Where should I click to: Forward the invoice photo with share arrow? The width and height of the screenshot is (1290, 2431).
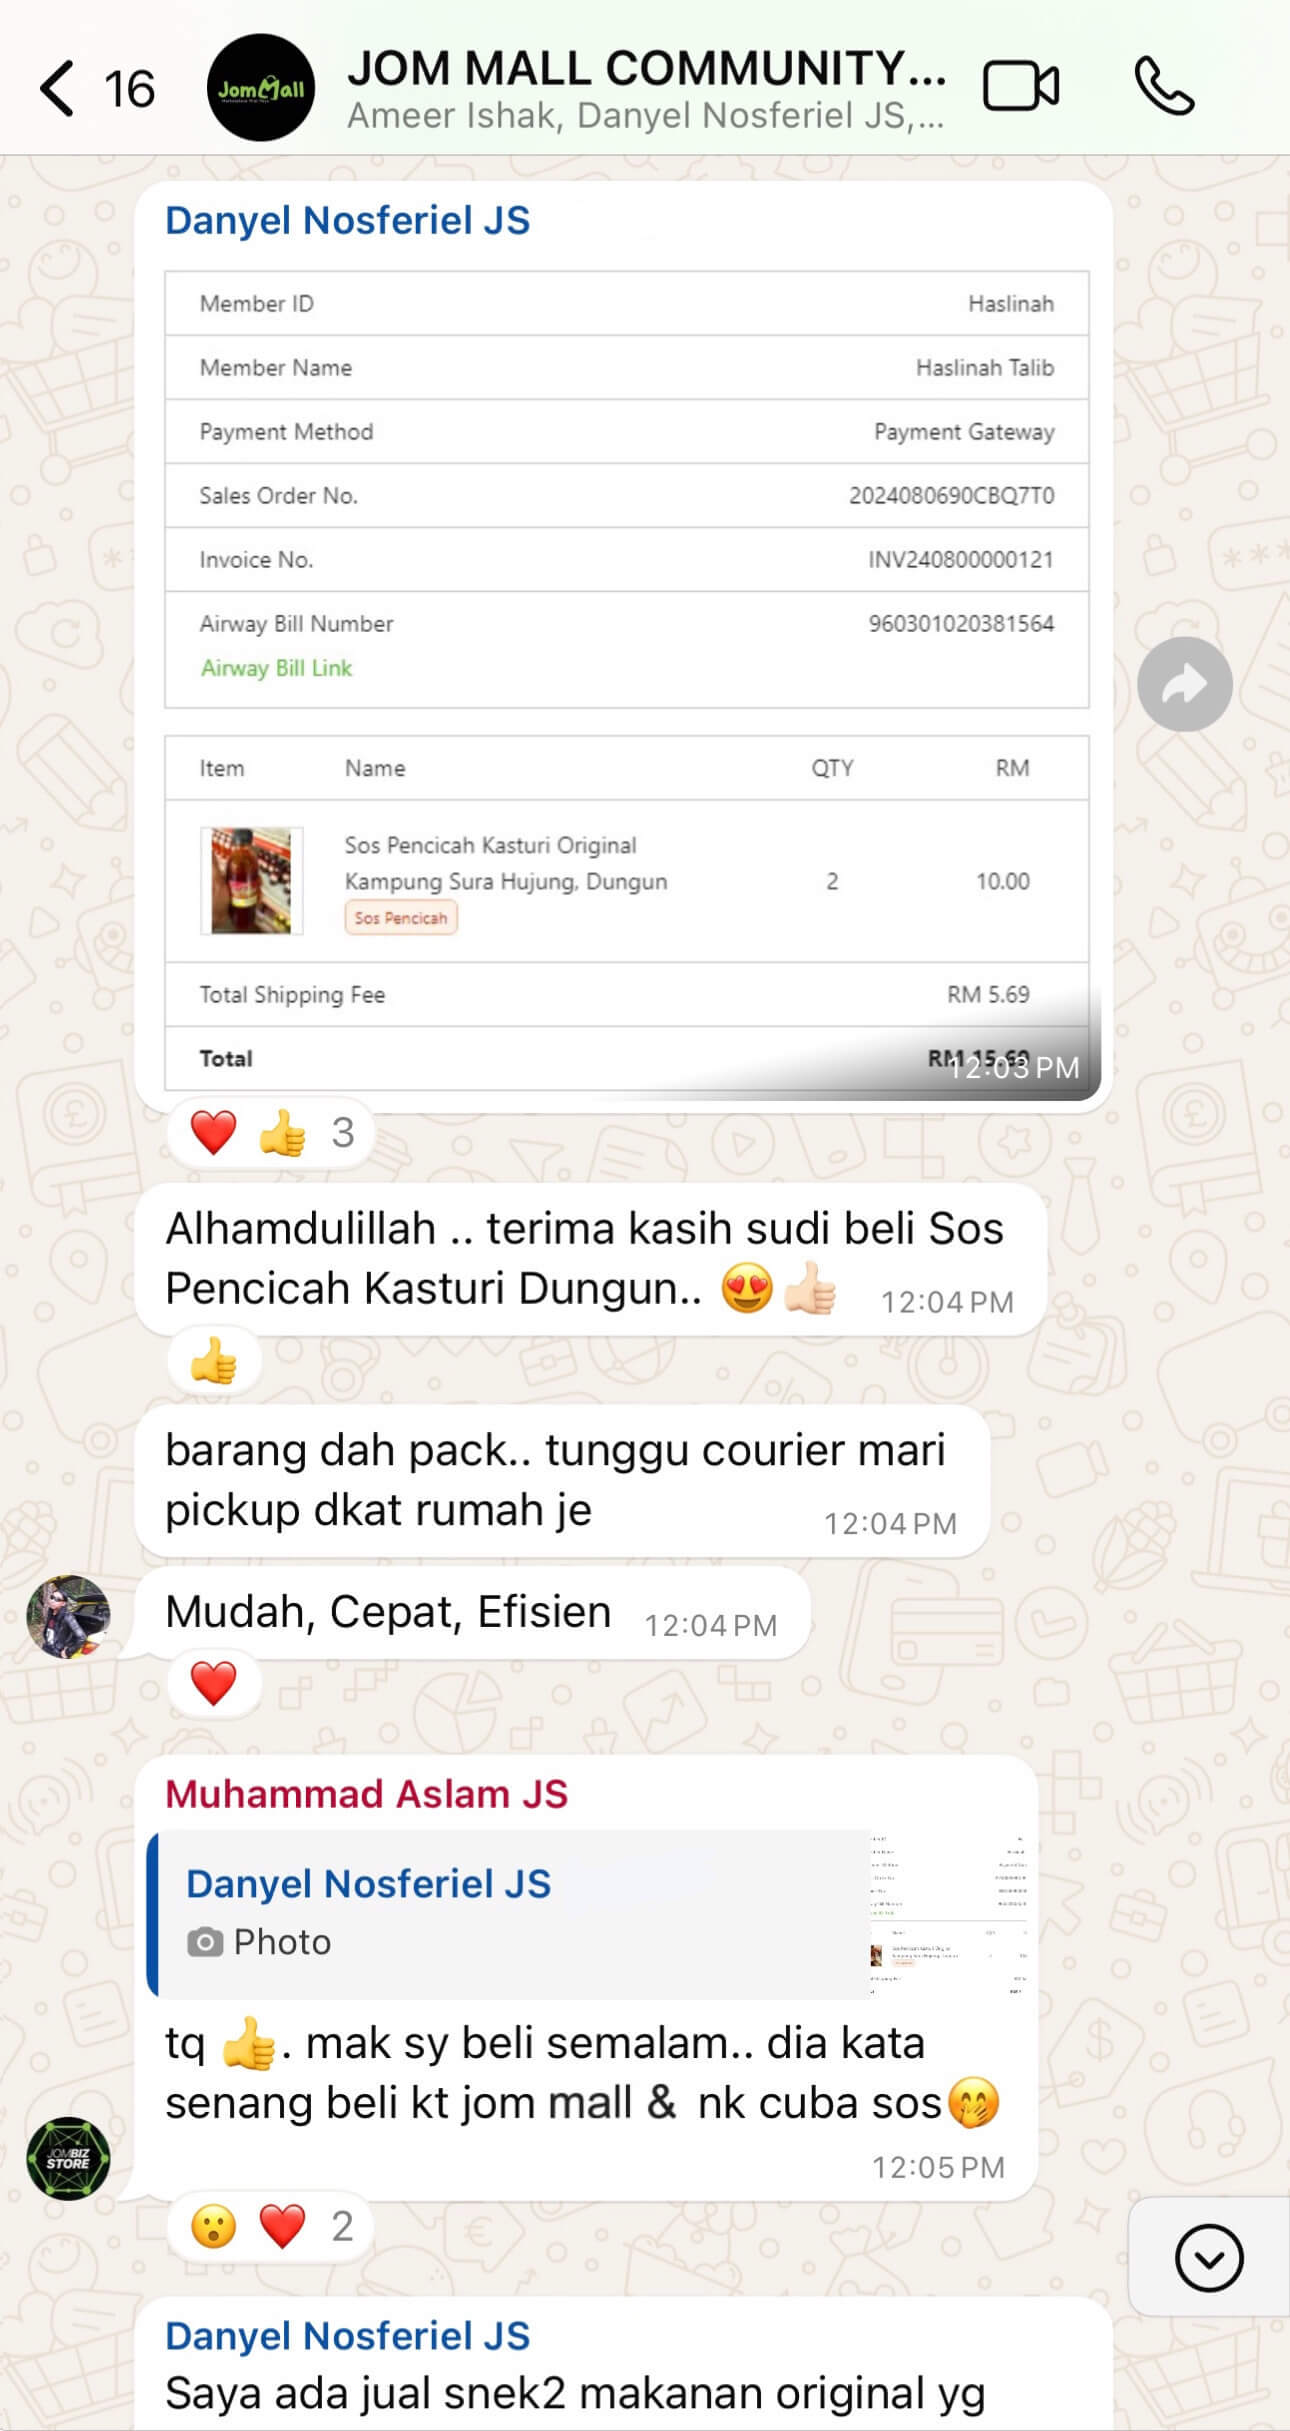pos(1185,684)
